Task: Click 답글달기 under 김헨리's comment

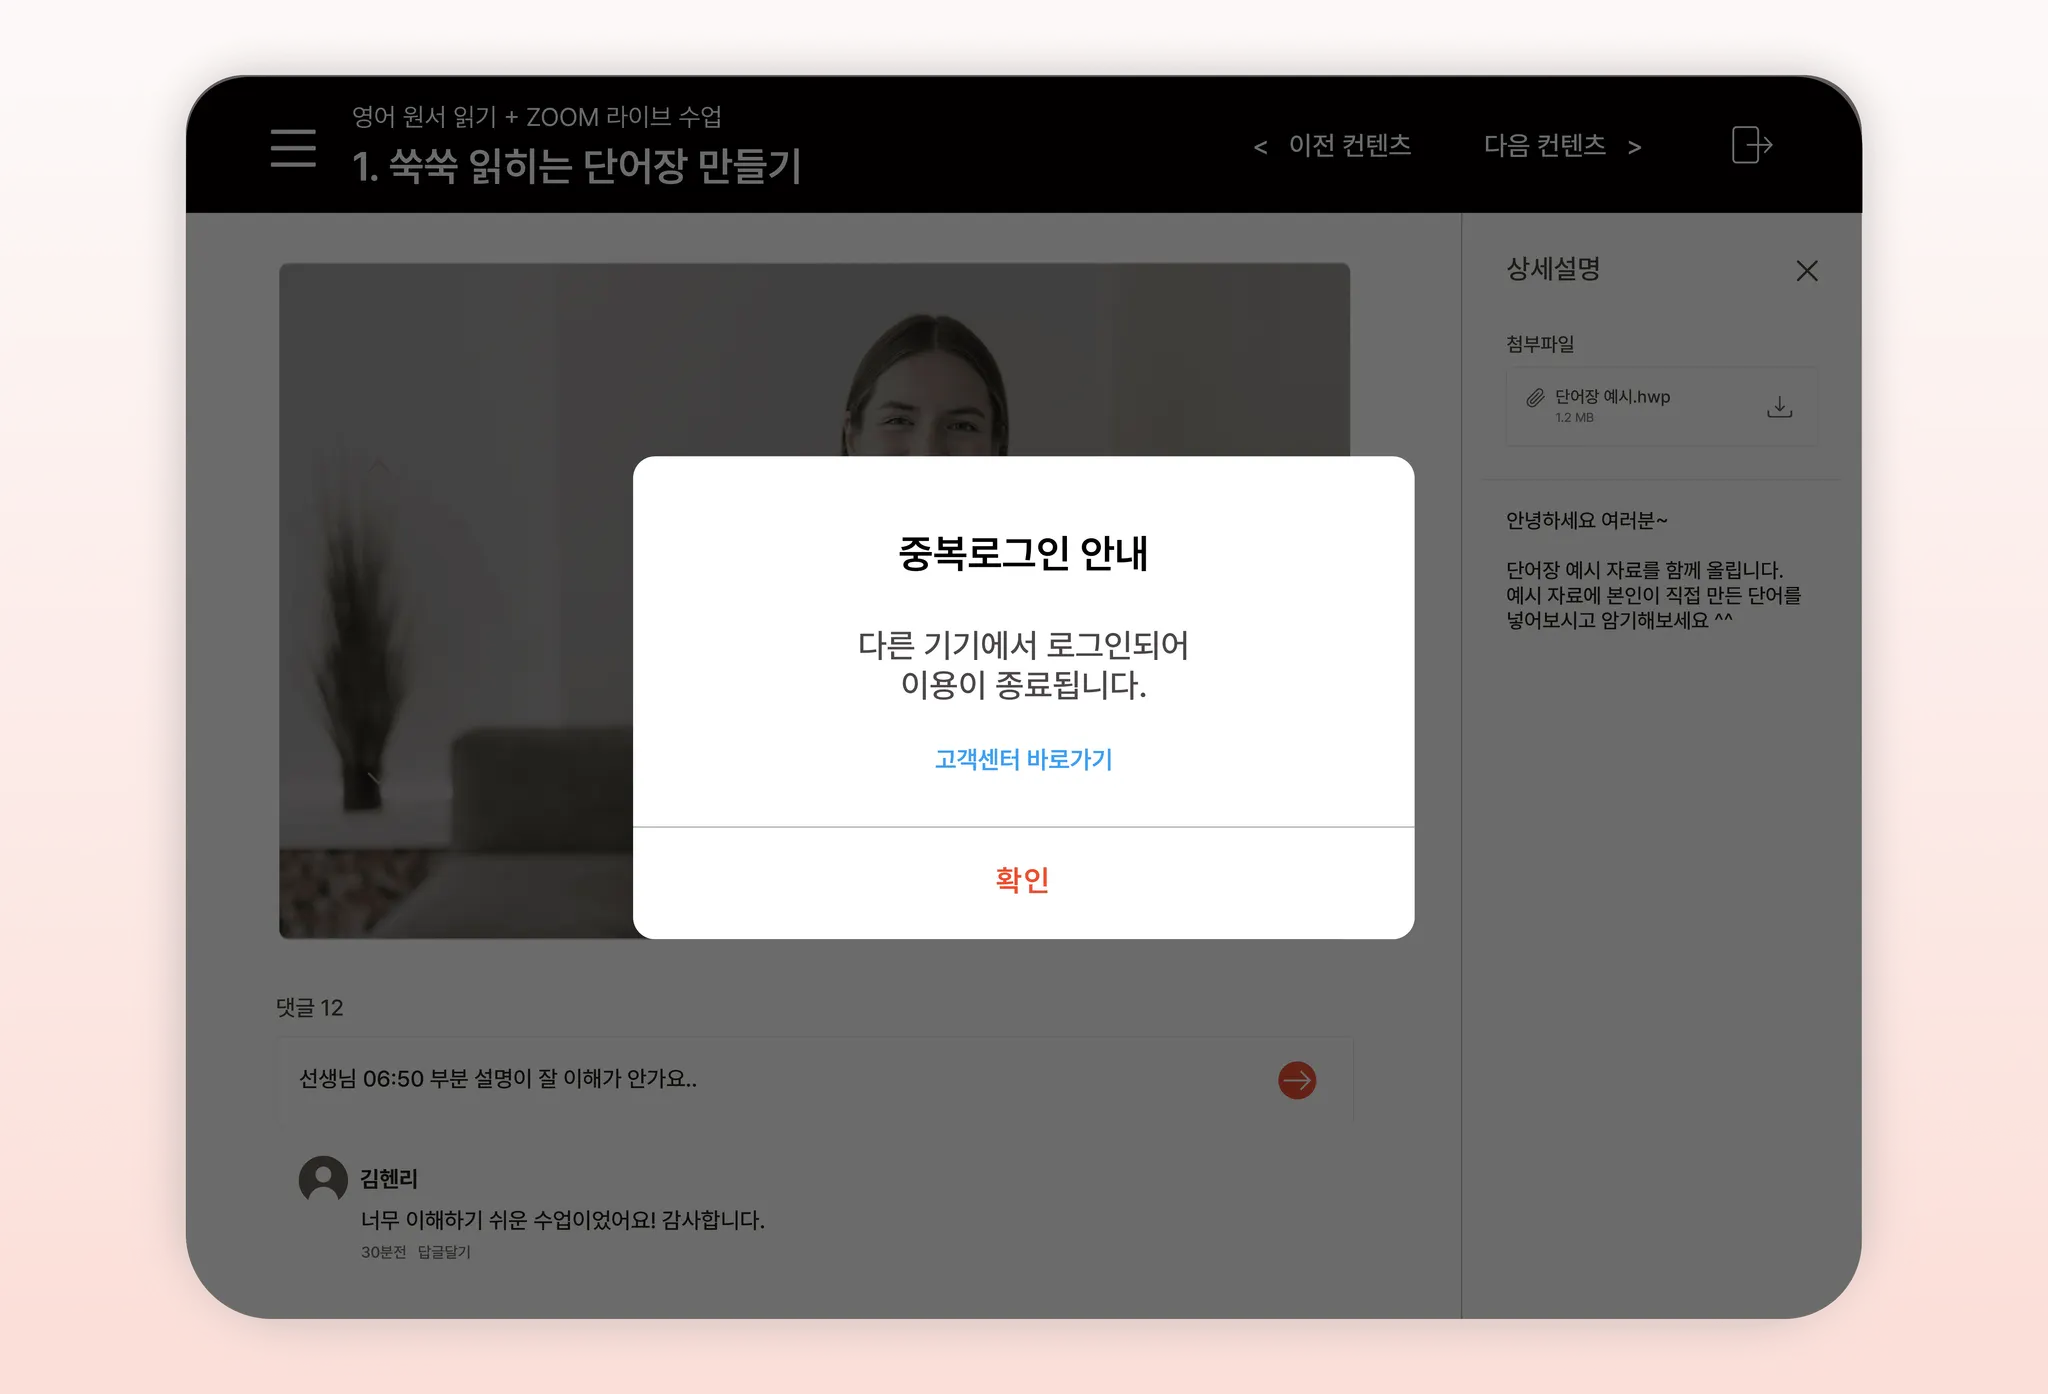Action: (x=444, y=1252)
